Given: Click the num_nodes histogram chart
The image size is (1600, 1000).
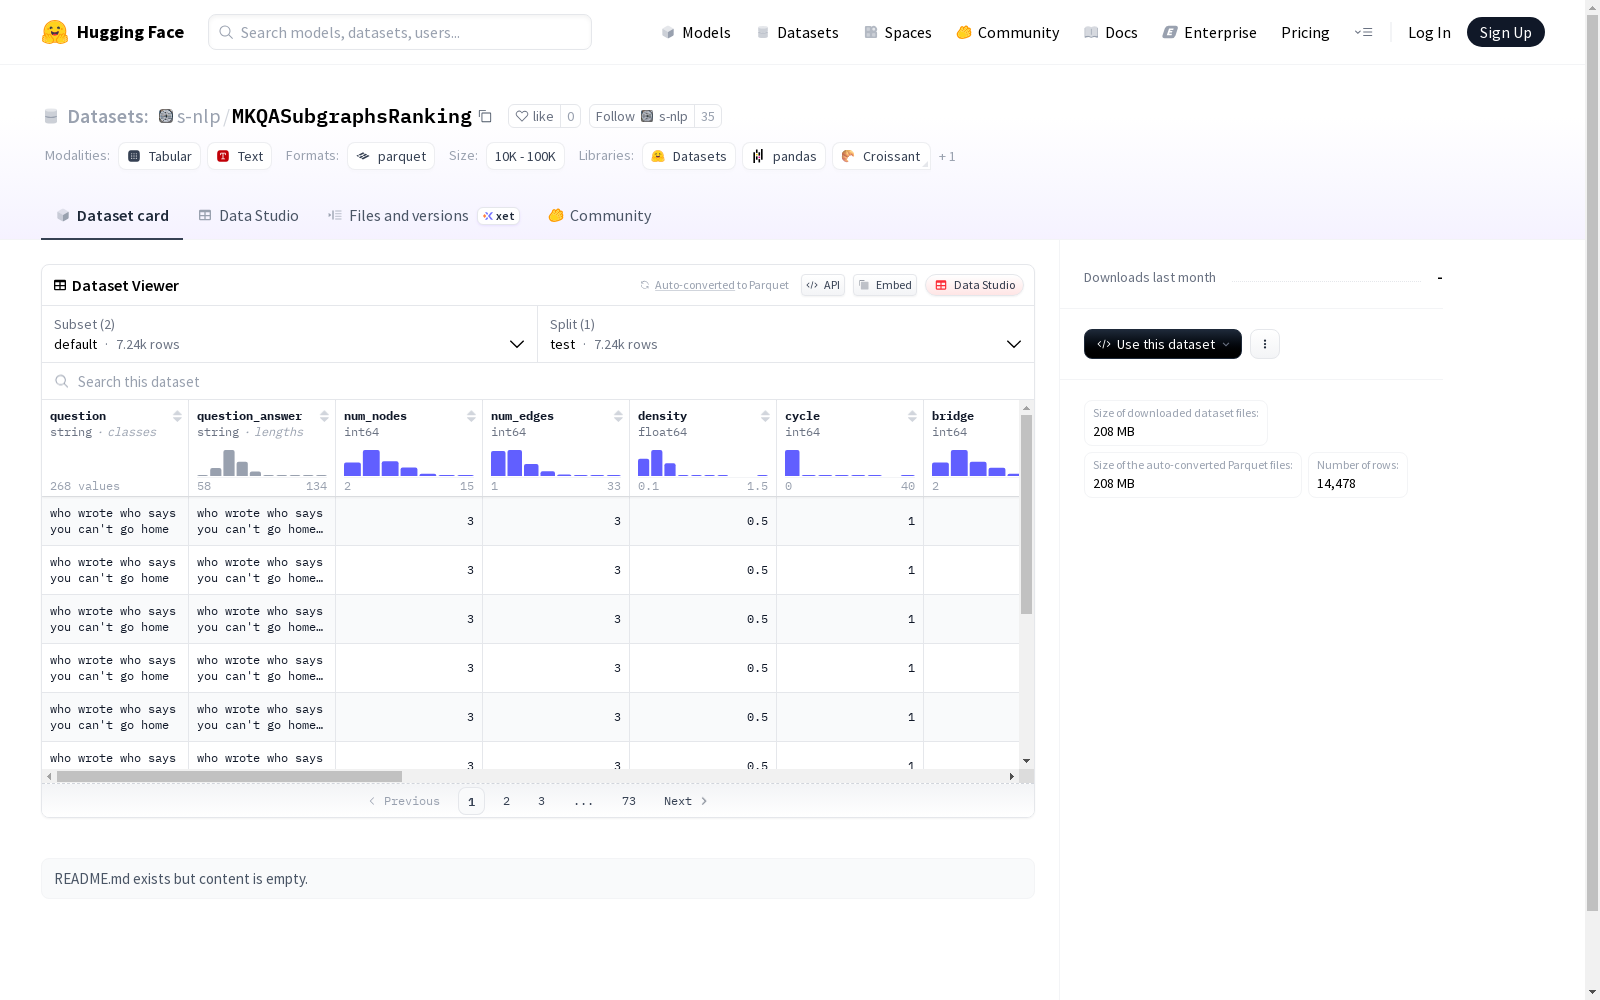Looking at the screenshot, I should [x=409, y=462].
